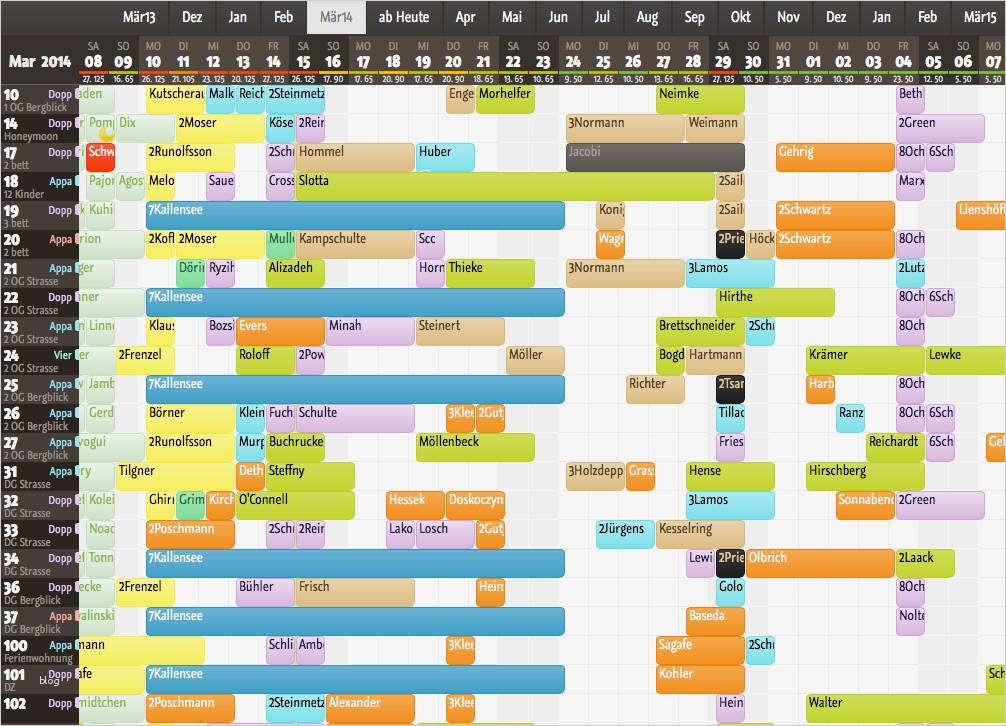Open room 100 Ferienwohnung row header
Image resolution: width=1006 pixels, height=726 pixels.
(40, 651)
